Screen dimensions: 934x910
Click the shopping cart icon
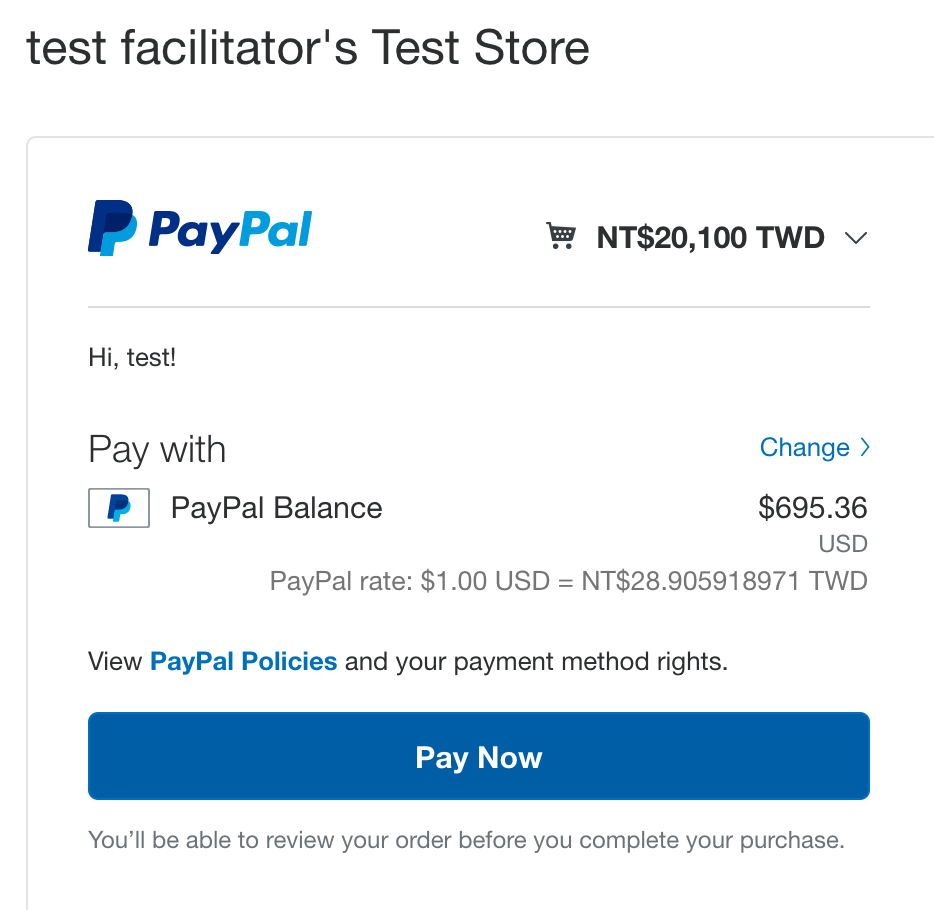tap(561, 236)
